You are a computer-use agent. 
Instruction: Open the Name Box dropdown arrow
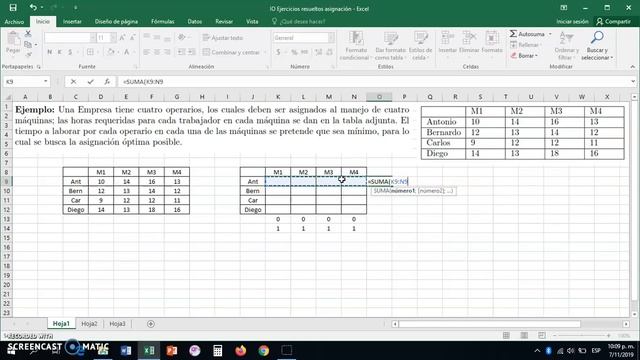[x=46, y=82]
